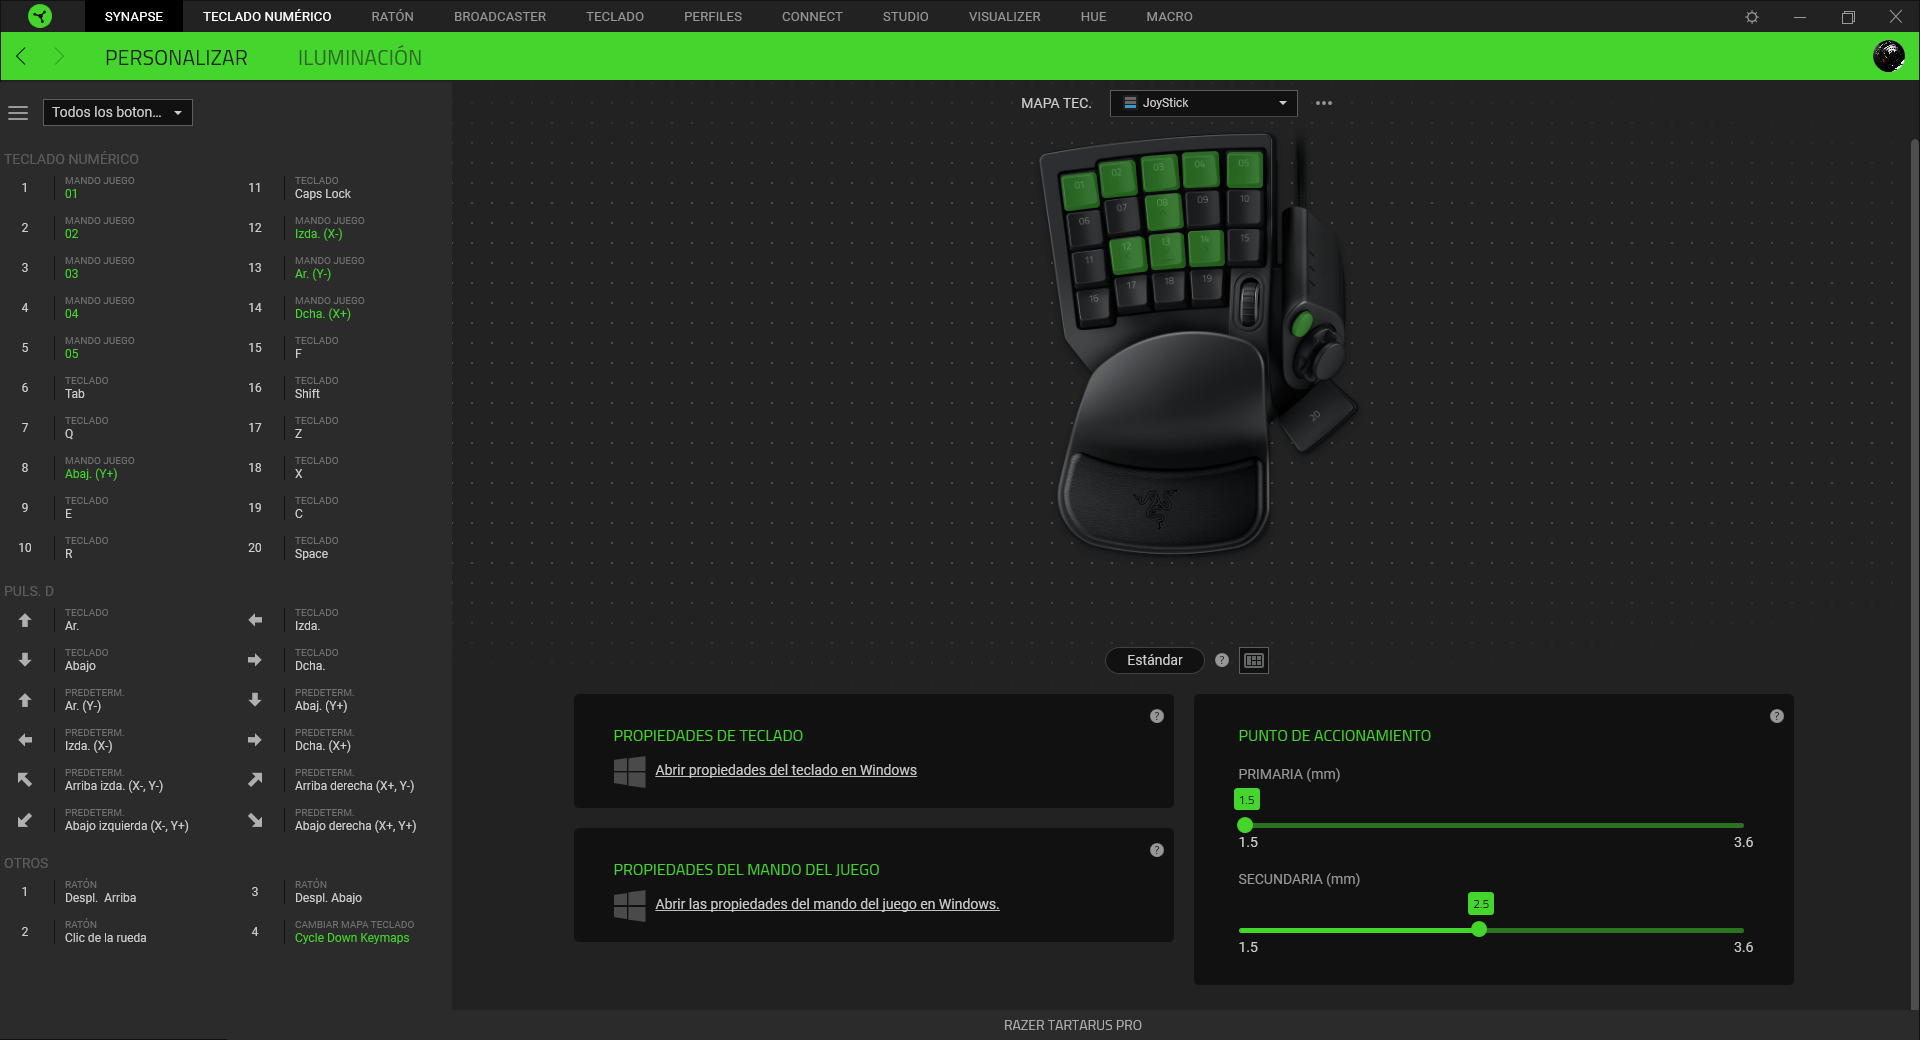Screen dimensions: 1920x1040
Task: Switch to the Perfiles tab
Action: (x=713, y=16)
